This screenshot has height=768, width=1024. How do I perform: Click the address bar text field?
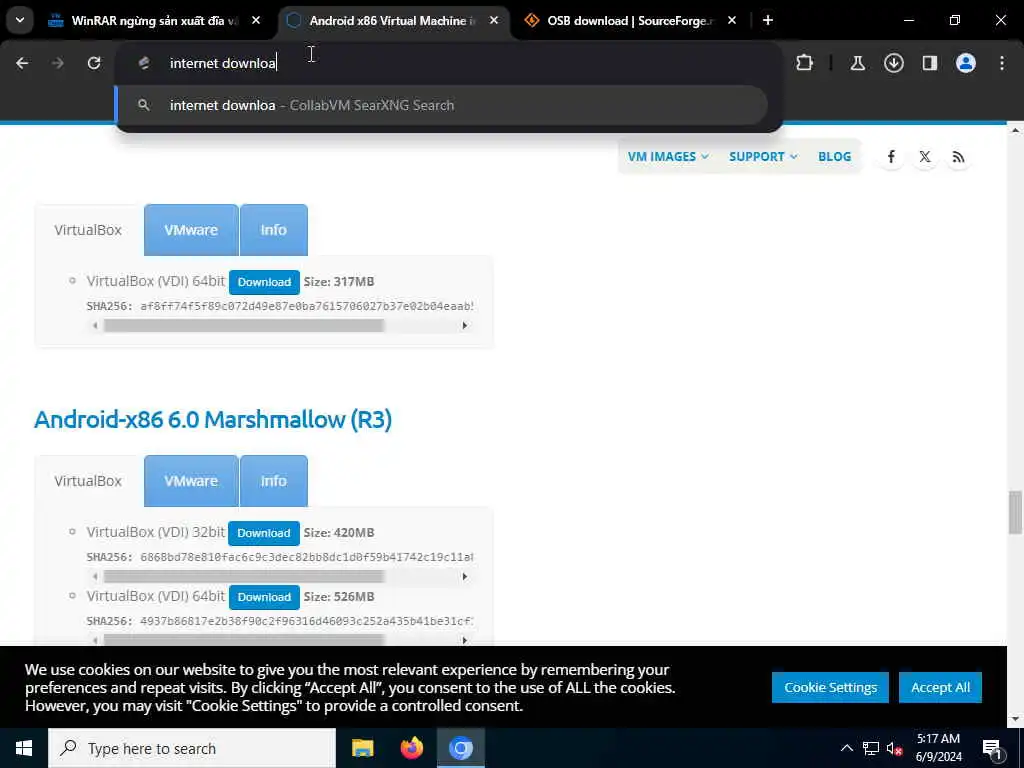[x=448, y=63]
